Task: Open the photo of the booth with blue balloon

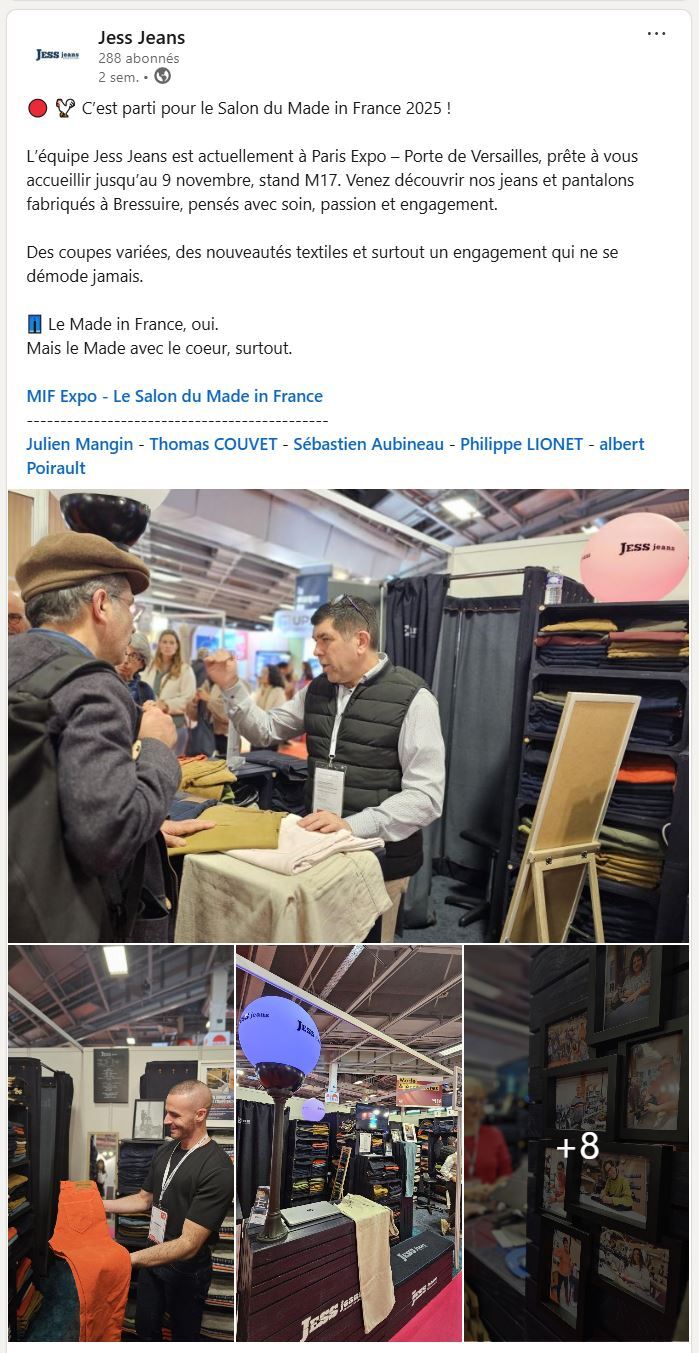Action: point(349,1144)
